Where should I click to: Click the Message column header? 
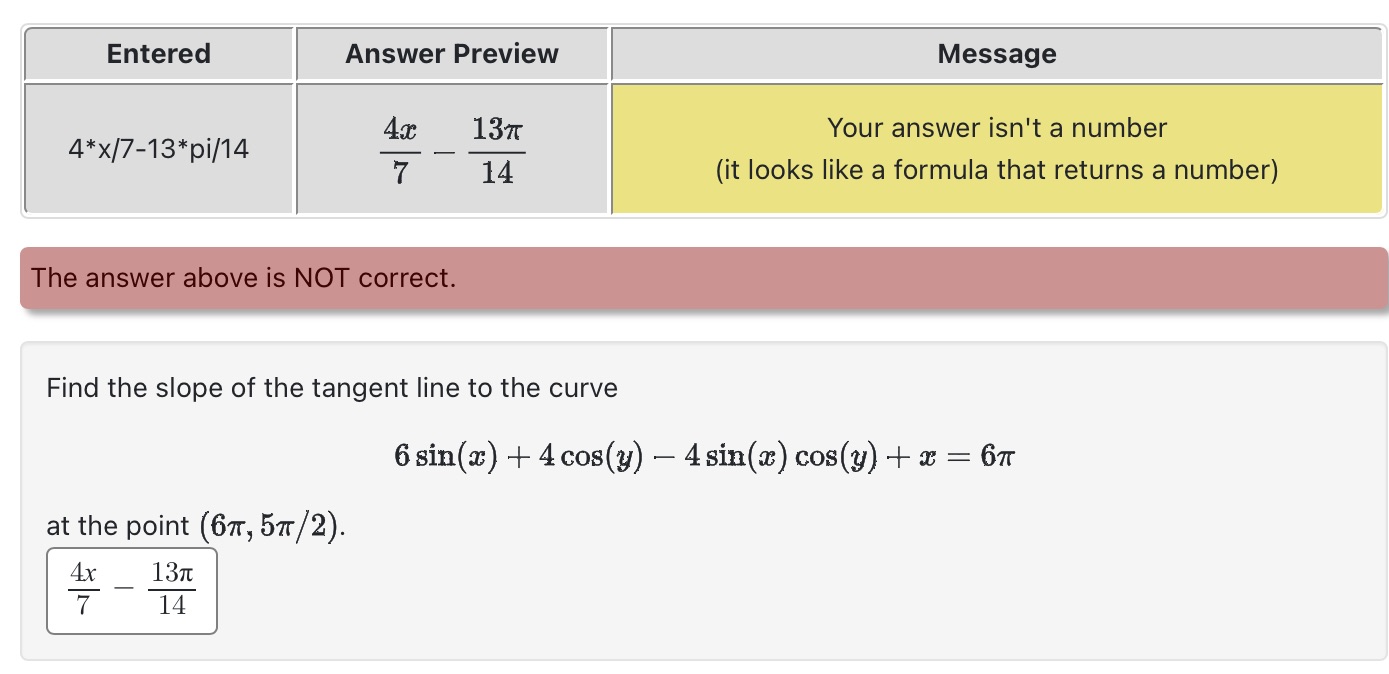pos(995,54)
